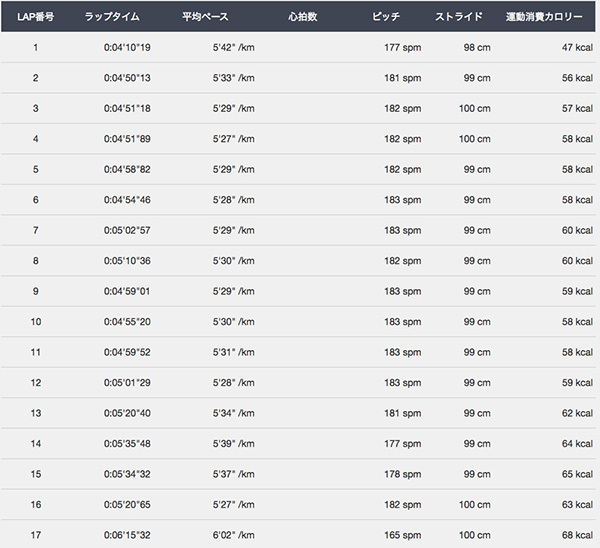Click pace 5'39" /km in lap 14
The width and height of the screenshot is (600, 548).
tap(233, 444)
